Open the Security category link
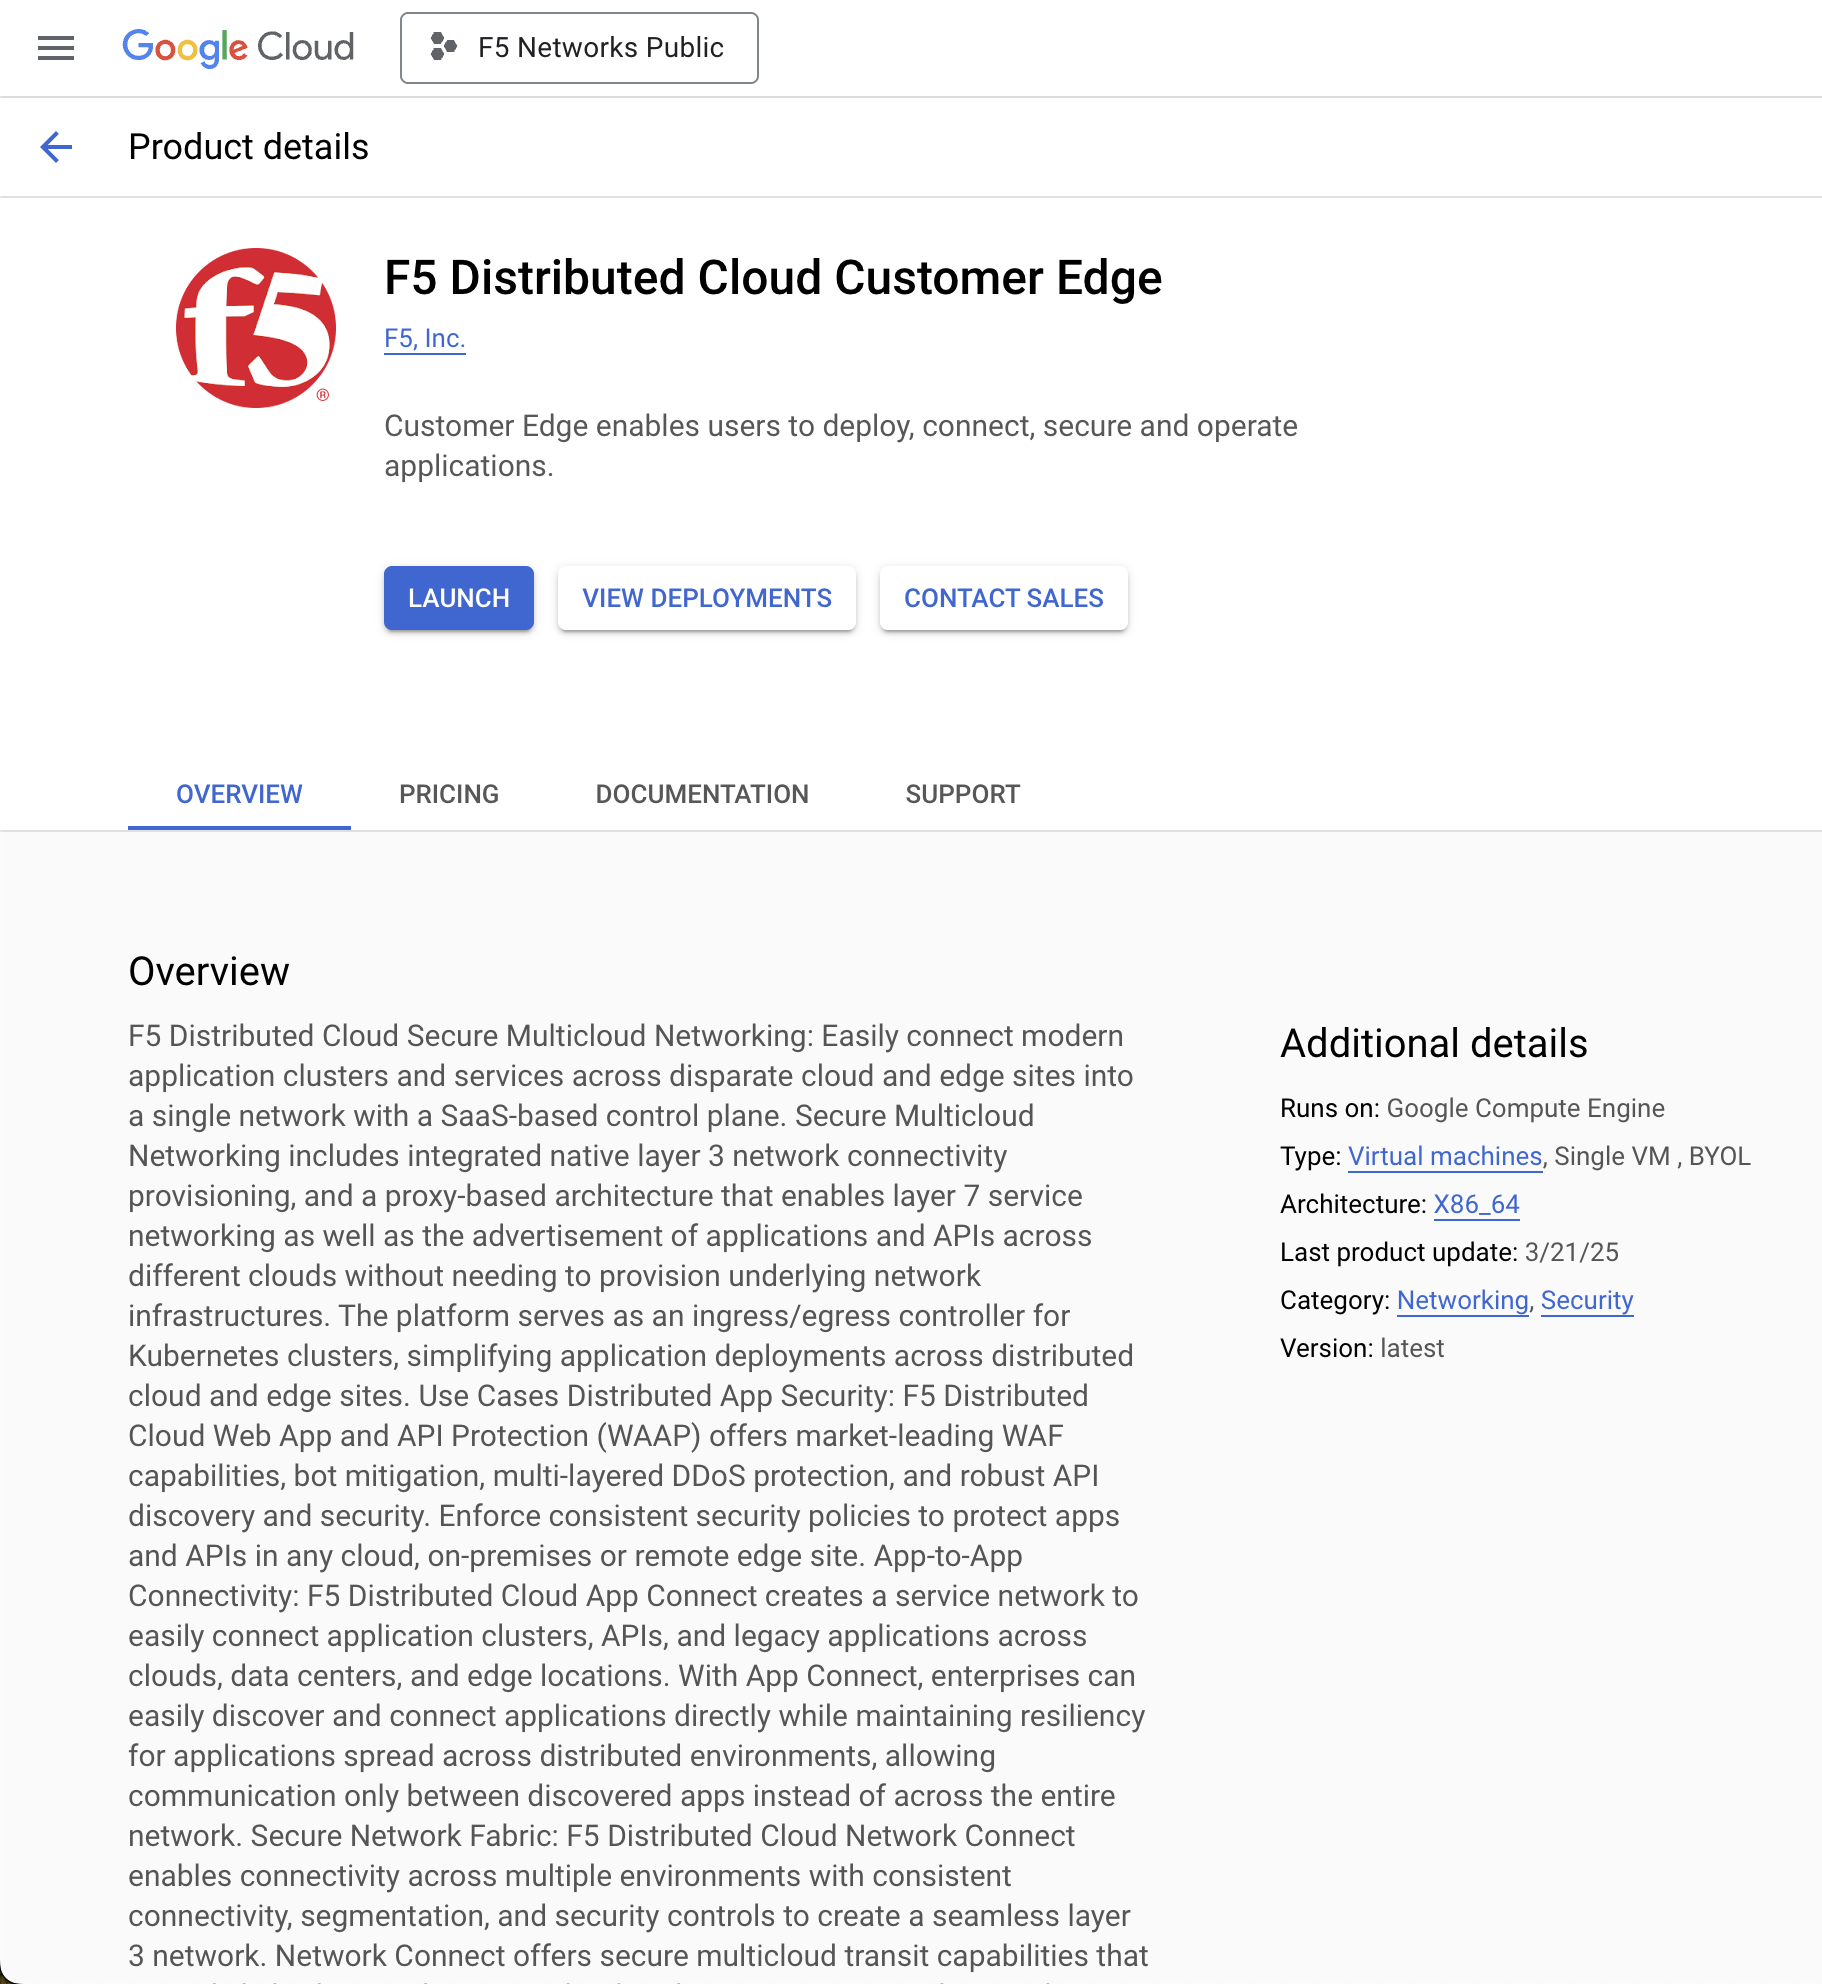Screen dimensions: 1822x1984 [1586, 1300]
